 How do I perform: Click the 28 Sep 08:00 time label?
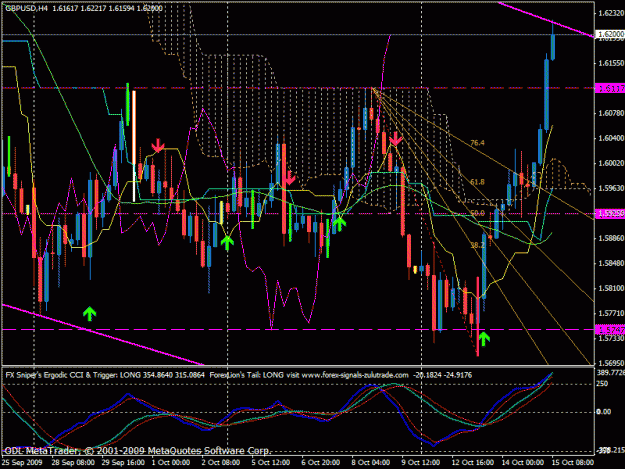(73, 462)
